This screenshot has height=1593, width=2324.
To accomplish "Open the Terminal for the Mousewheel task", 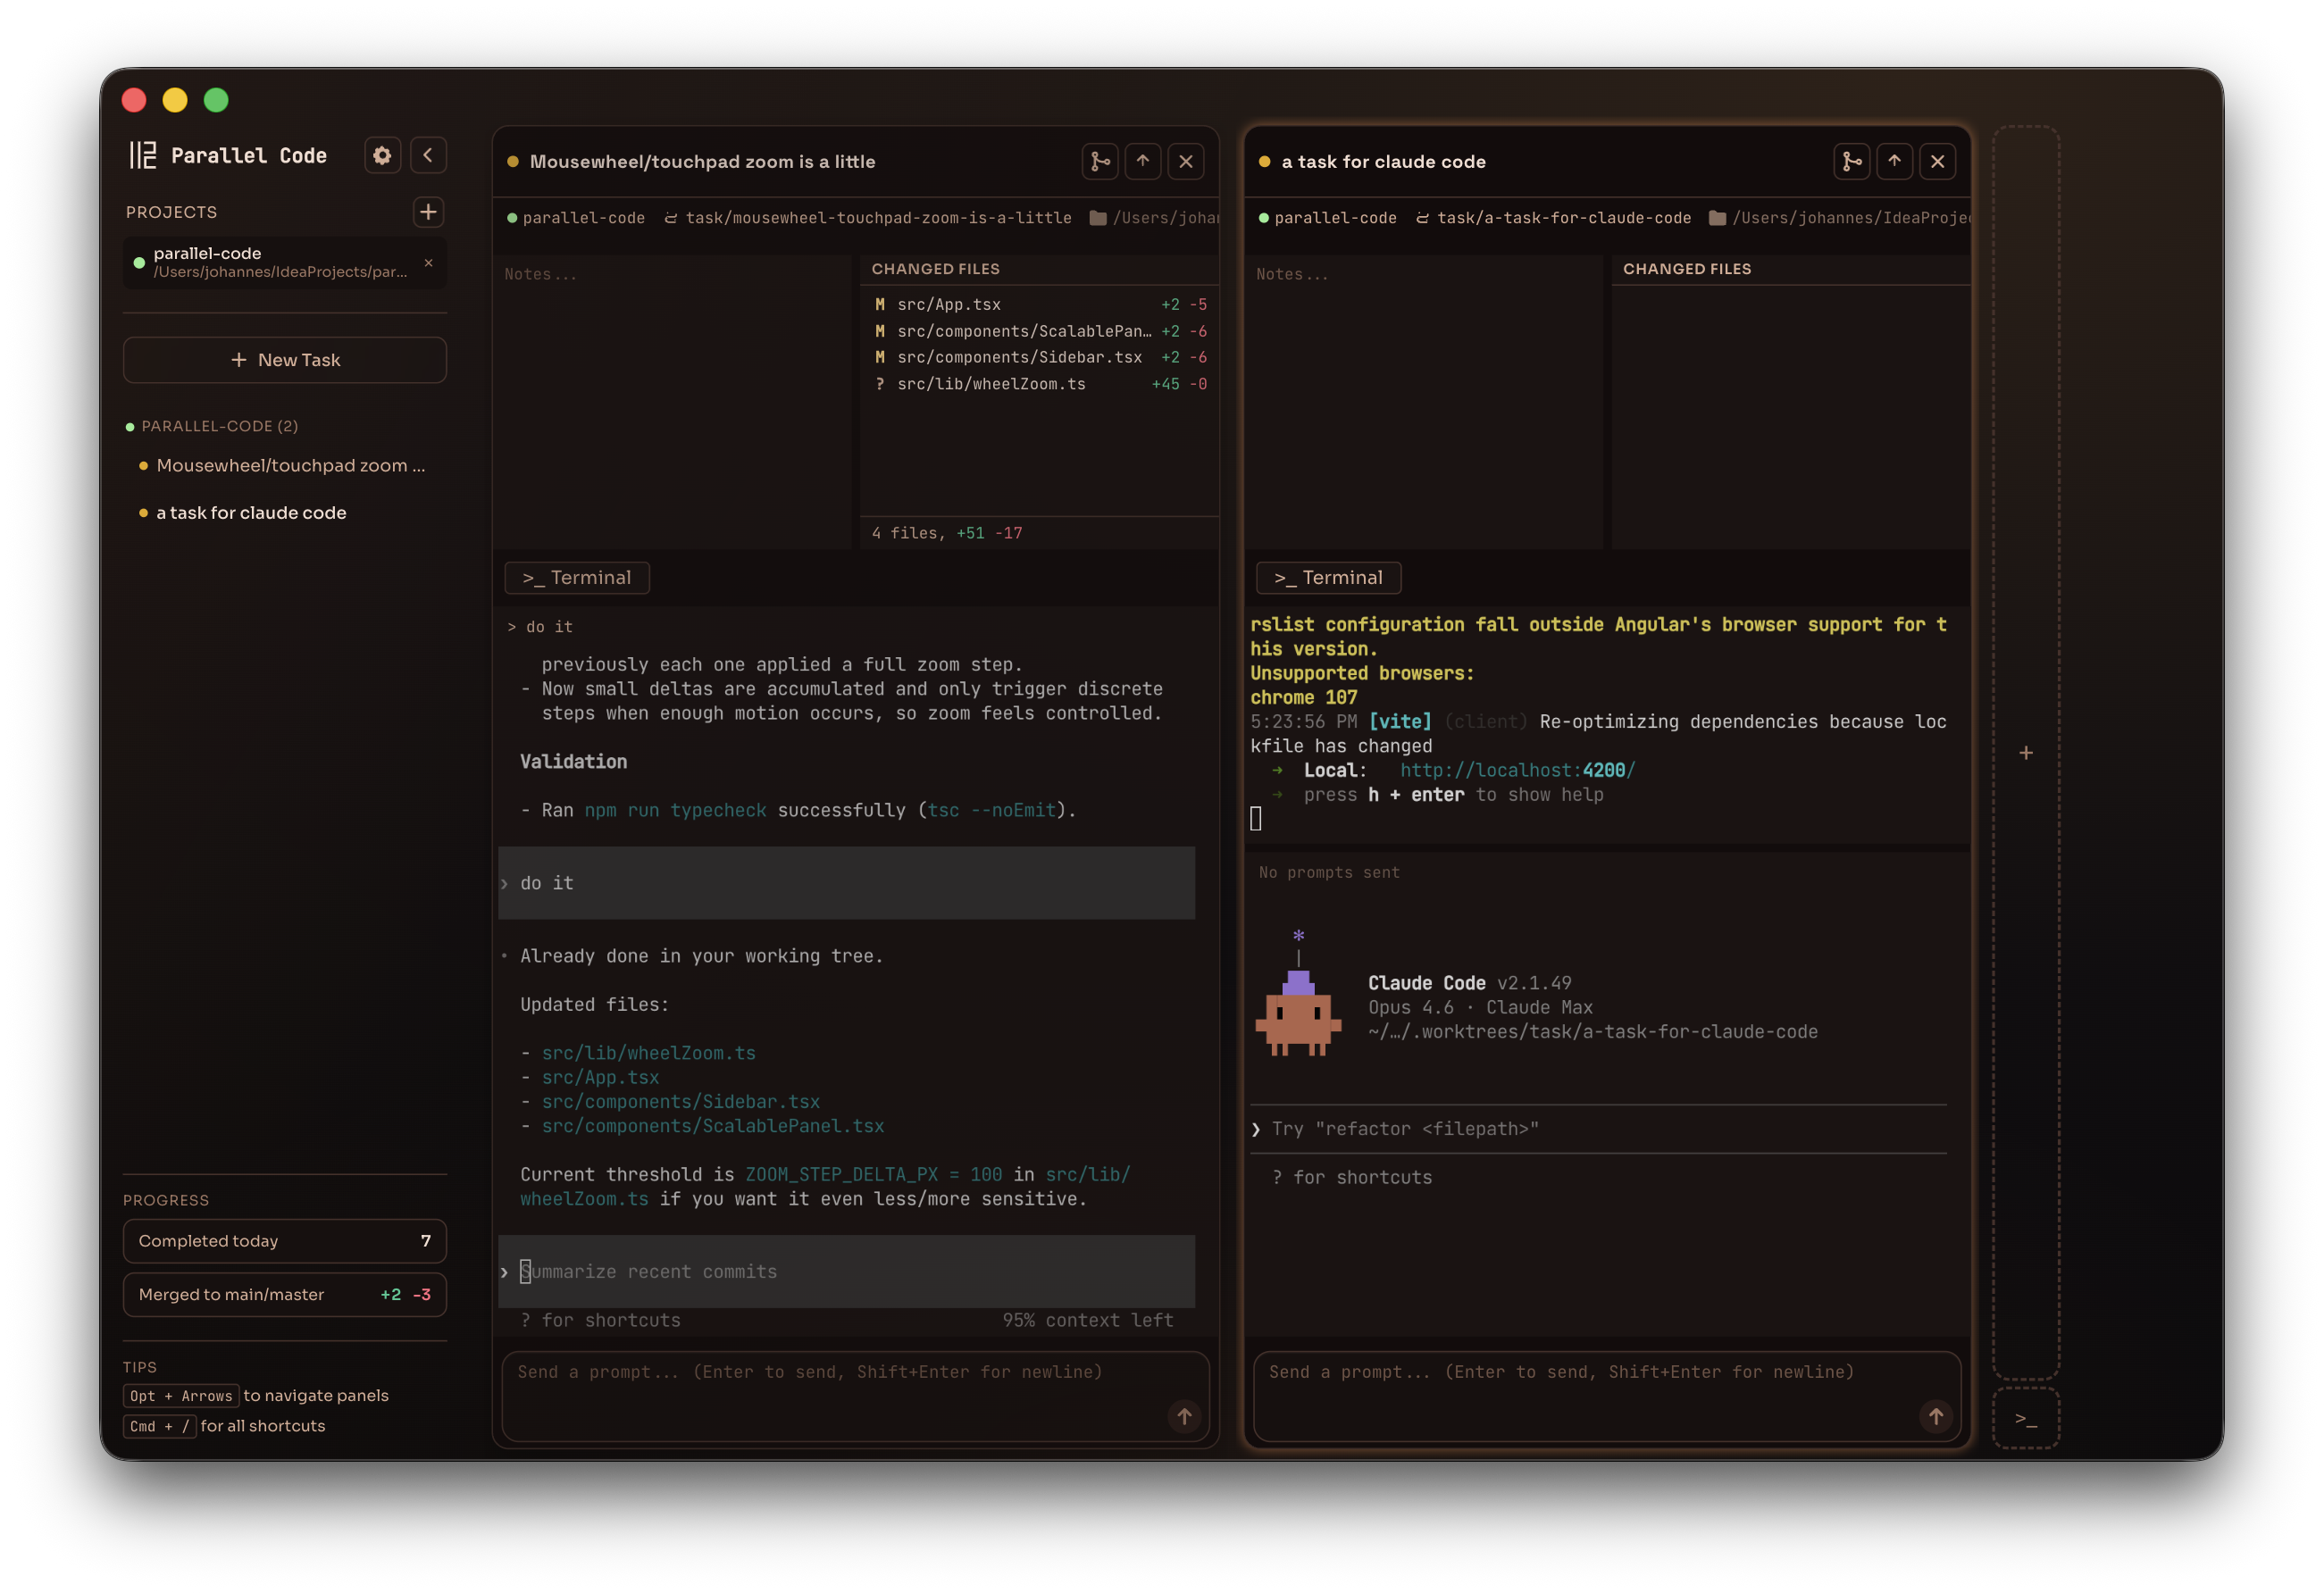I will (577, 577).
